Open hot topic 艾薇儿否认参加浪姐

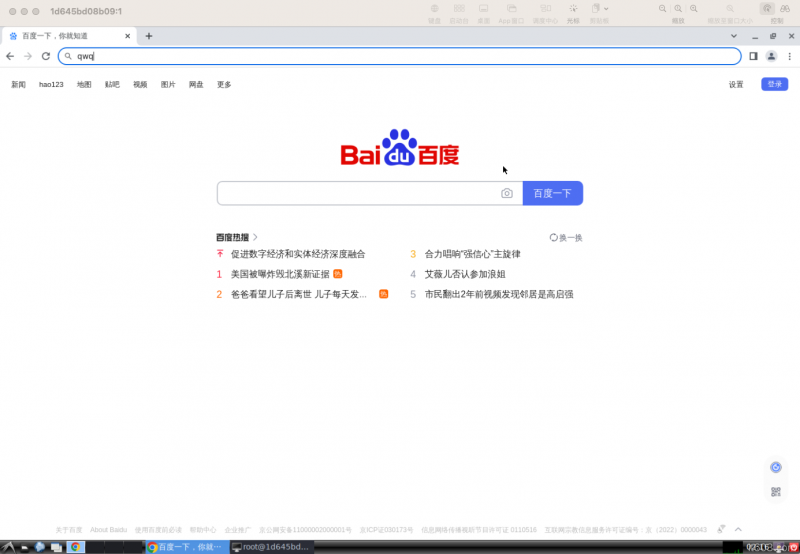465,274
